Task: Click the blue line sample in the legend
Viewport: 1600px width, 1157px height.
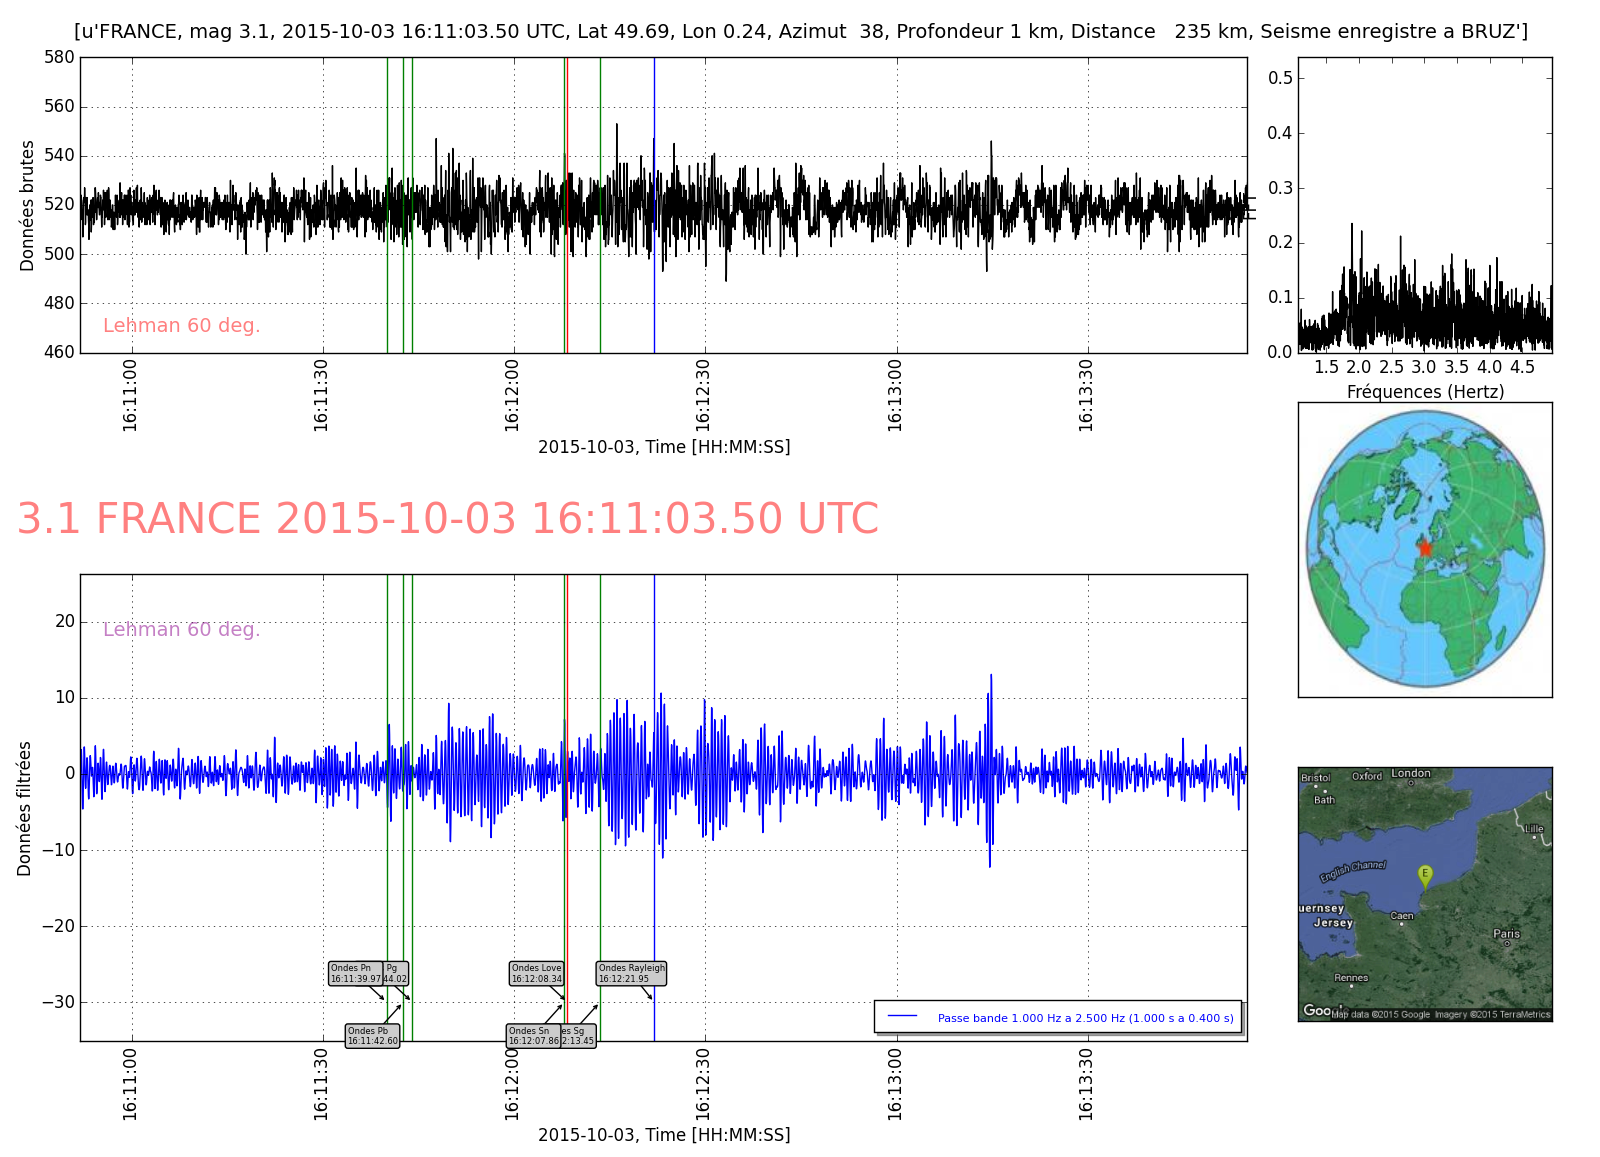Action: (x=902, y=1016)
